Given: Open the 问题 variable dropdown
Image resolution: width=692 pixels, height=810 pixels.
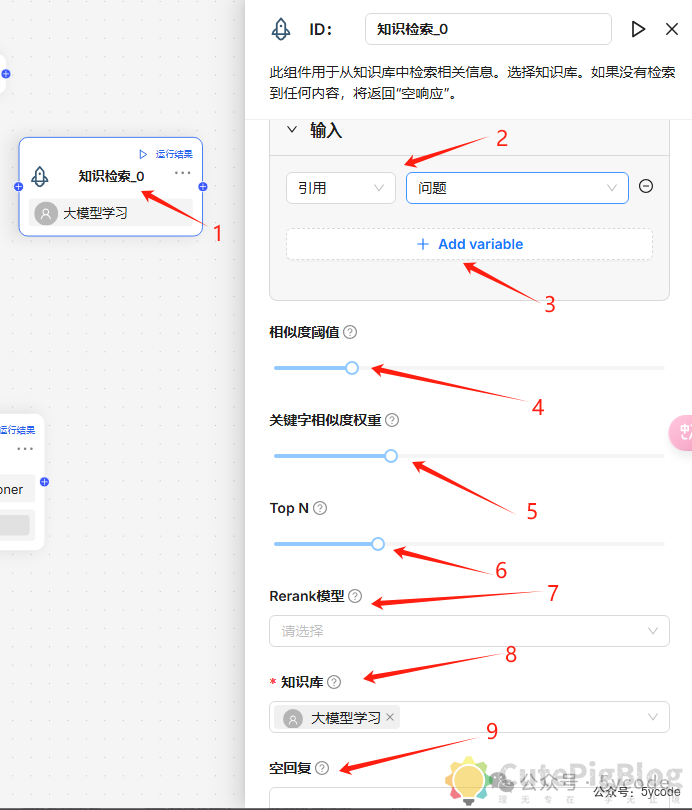Looking at the screenshot, I should click(517, 188).
